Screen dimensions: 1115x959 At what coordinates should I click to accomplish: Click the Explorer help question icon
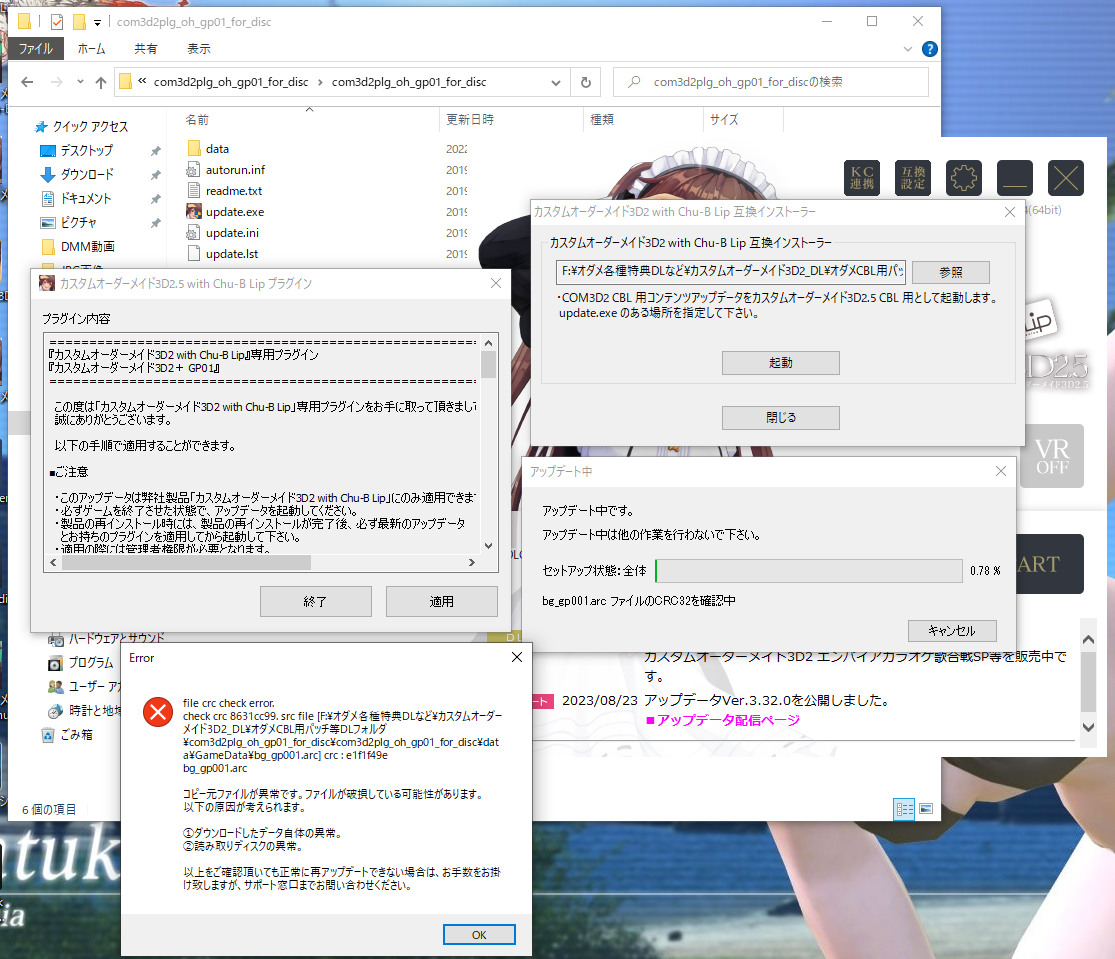click(929, 49)
